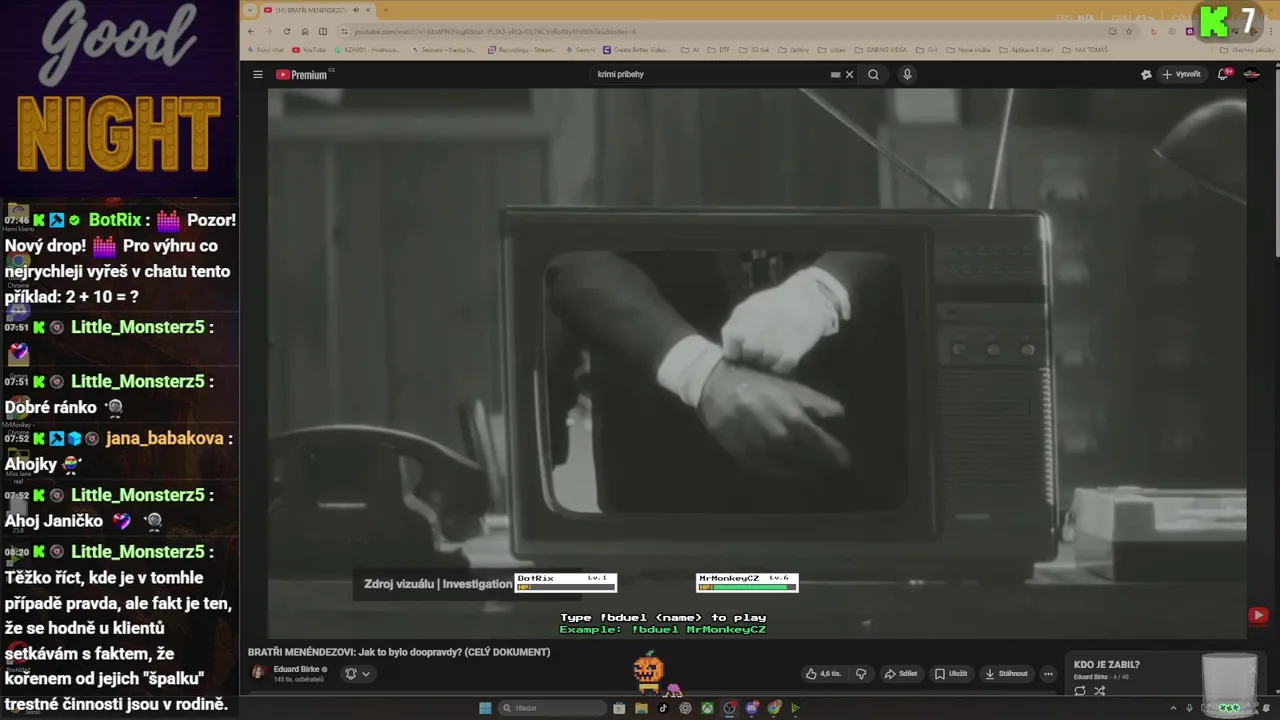Open the green play-arrow taskbar app
Screen dimensions: 1280x720
pos(795,708)
